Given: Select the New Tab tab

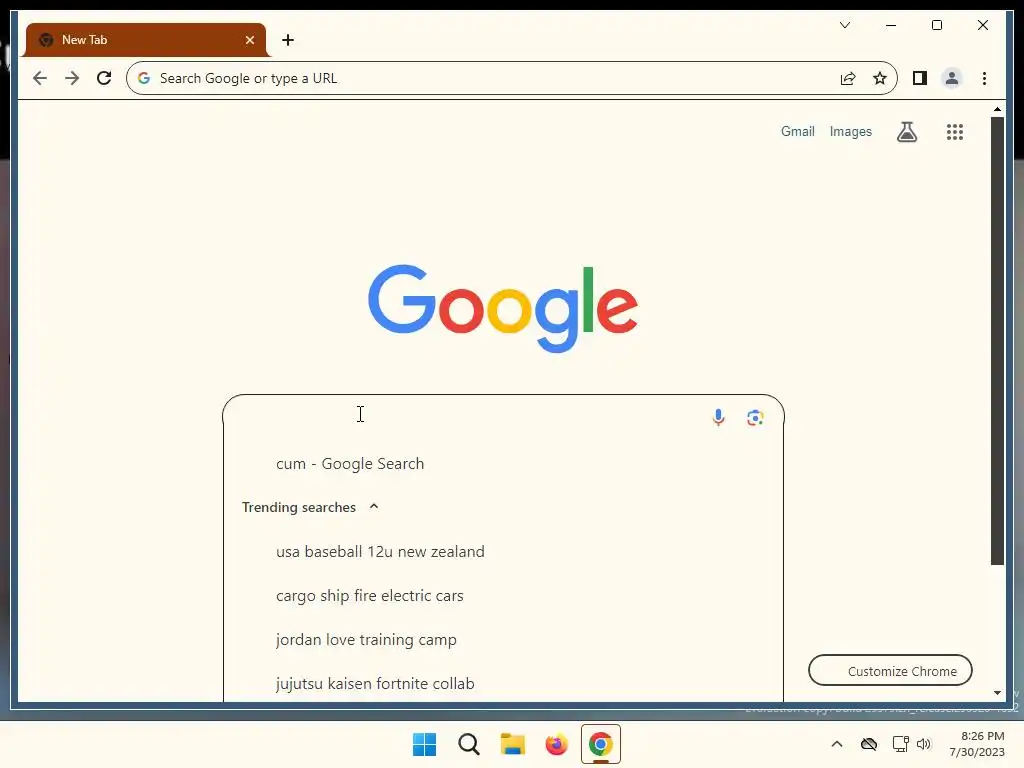Looking at the screenshot, I should click(146, 40).
